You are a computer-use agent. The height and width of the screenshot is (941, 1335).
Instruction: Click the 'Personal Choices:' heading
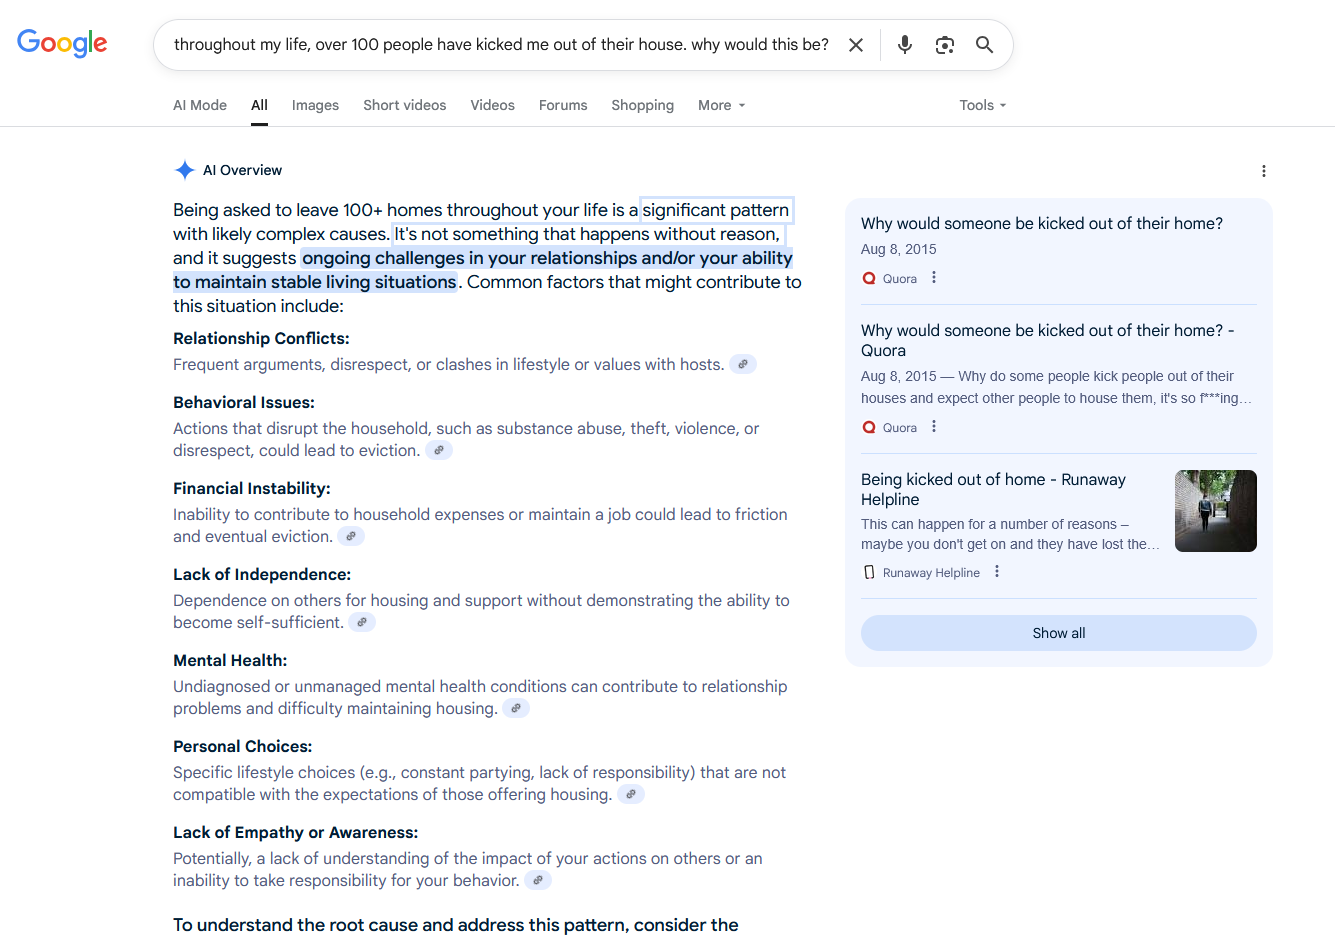tap(243, 747)
